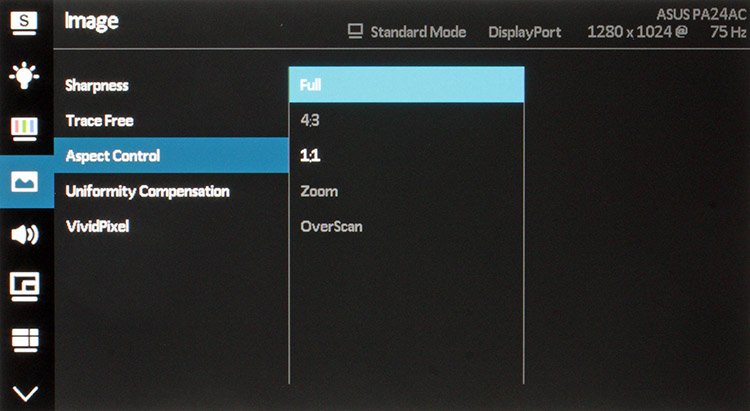750x411 pixels.
Task: Open the QuickFit grid icon
Action: click(24, 340)
